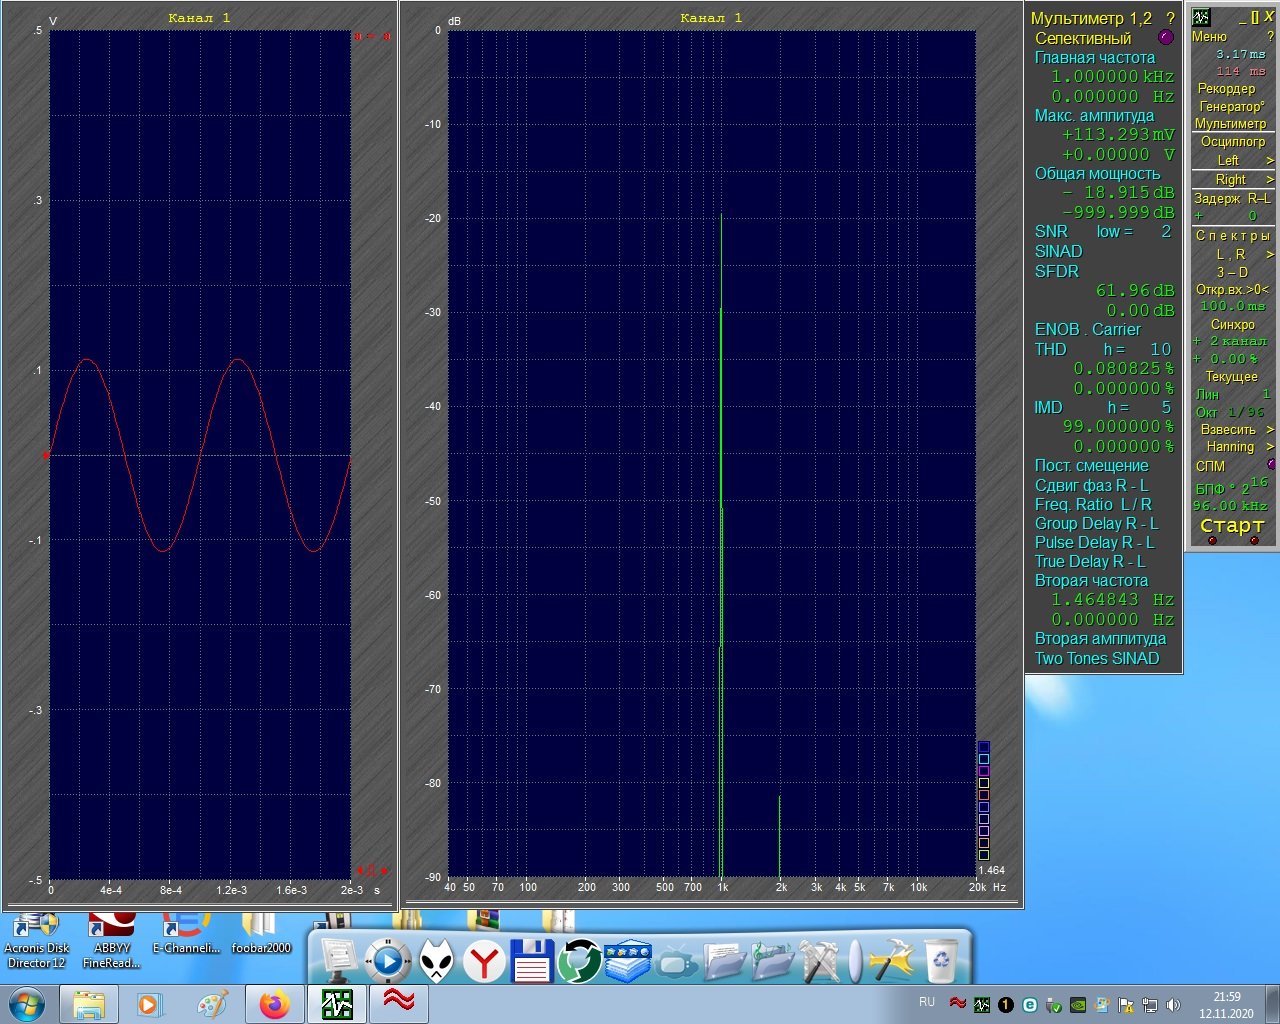Open Paint from the taskbar
1280x1024 pixels.
(212, 1004)
